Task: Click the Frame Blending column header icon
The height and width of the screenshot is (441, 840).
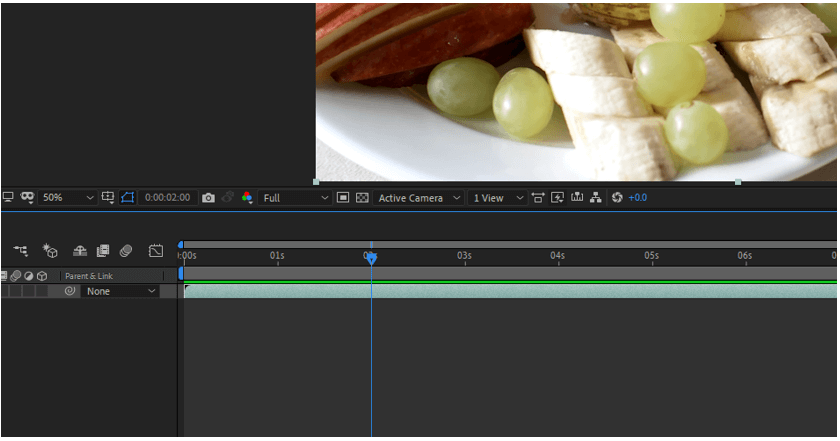Action: click(4, 276)
